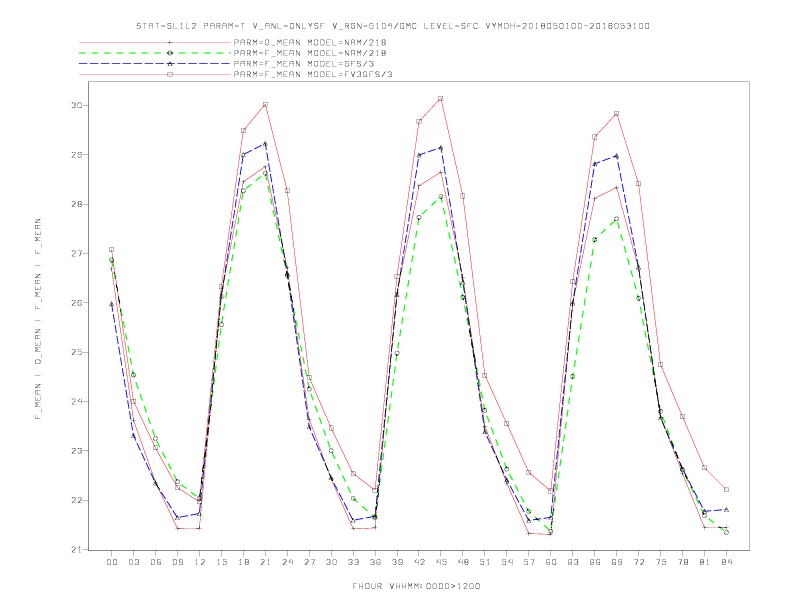Click x-axis forecast hour 42
This screenshot has height=612, width=792.
[419, 562]
